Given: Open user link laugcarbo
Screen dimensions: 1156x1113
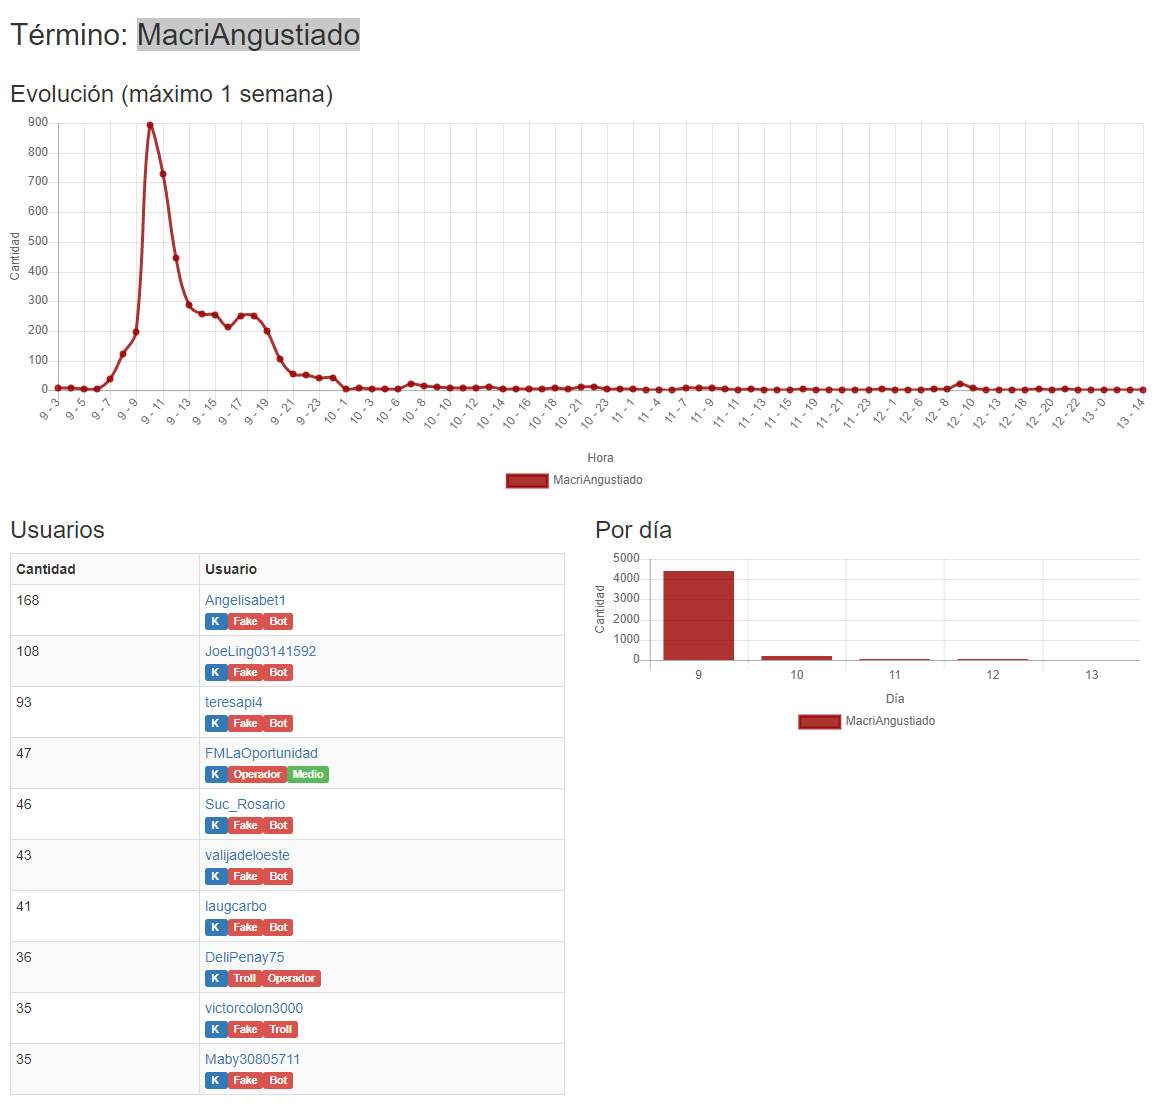Looking at the screenshot, I should click(x=236, y=906).
